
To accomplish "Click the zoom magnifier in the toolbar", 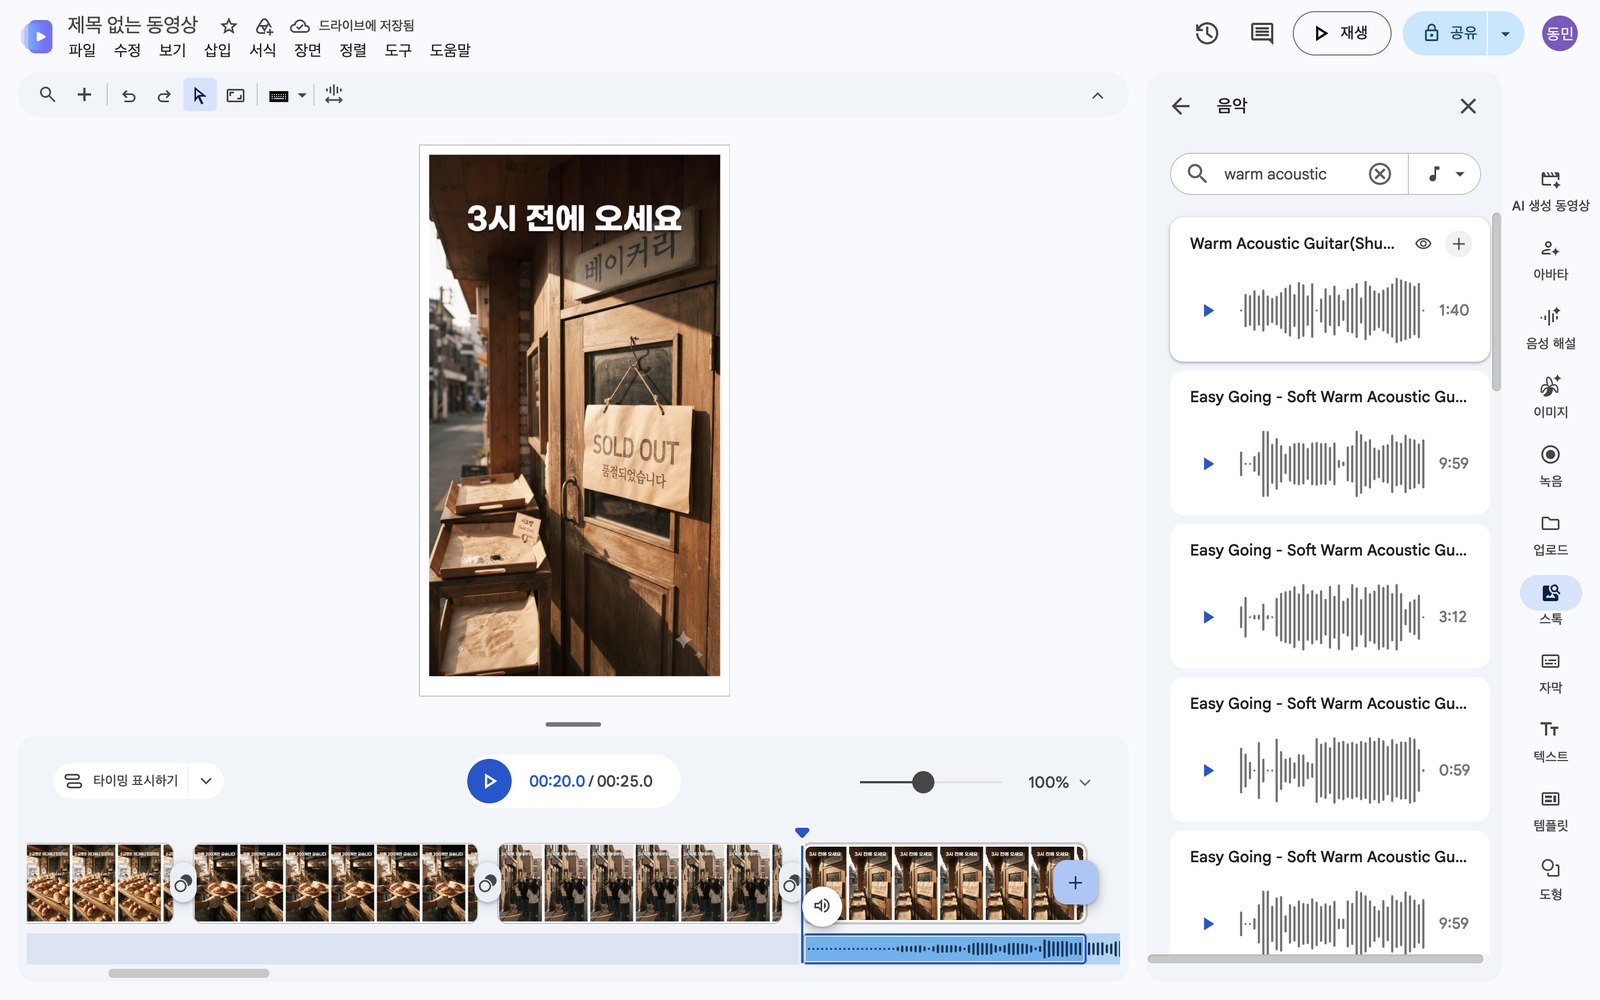I will (x=47, y=95).
